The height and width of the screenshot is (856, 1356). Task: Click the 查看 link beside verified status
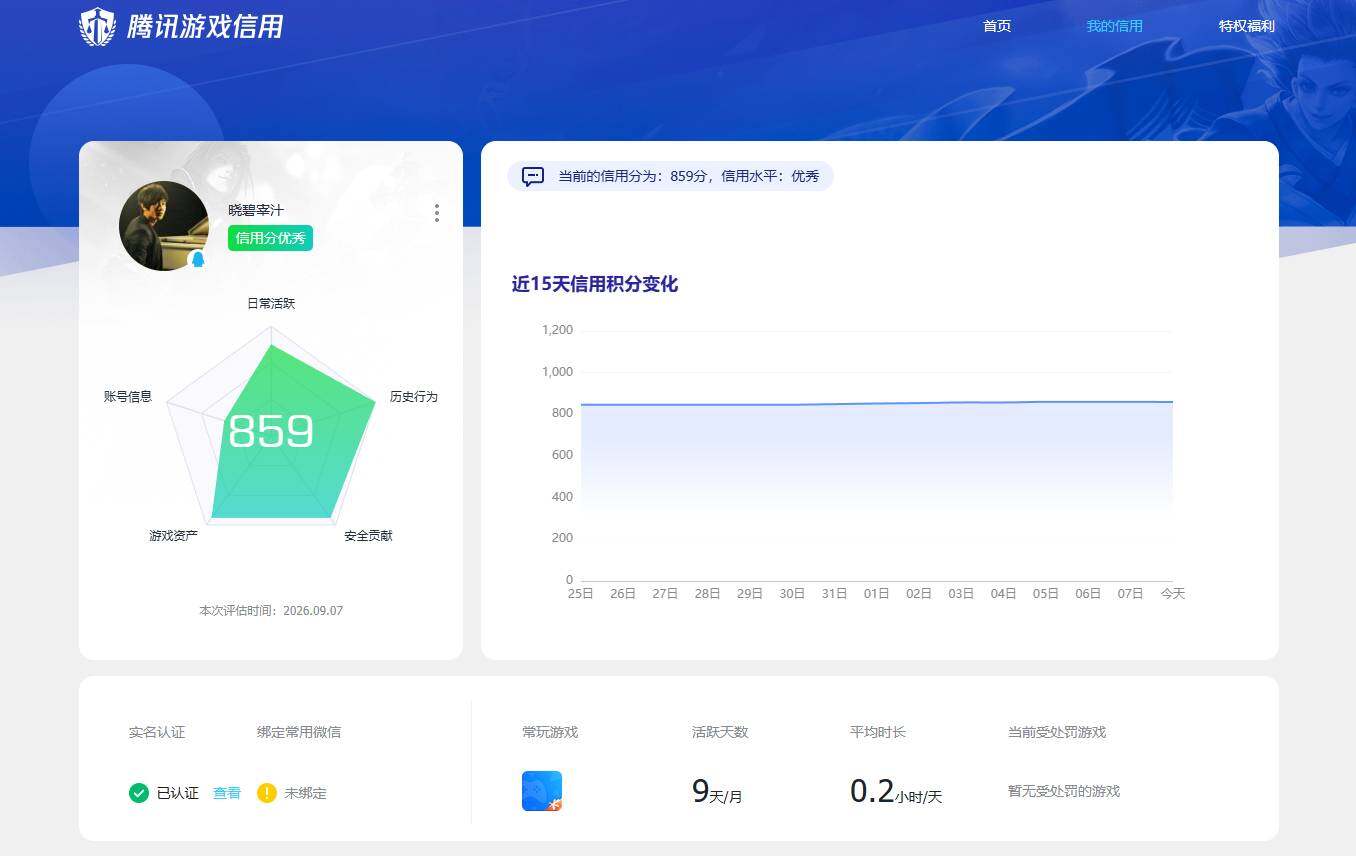tap(227, 793)
